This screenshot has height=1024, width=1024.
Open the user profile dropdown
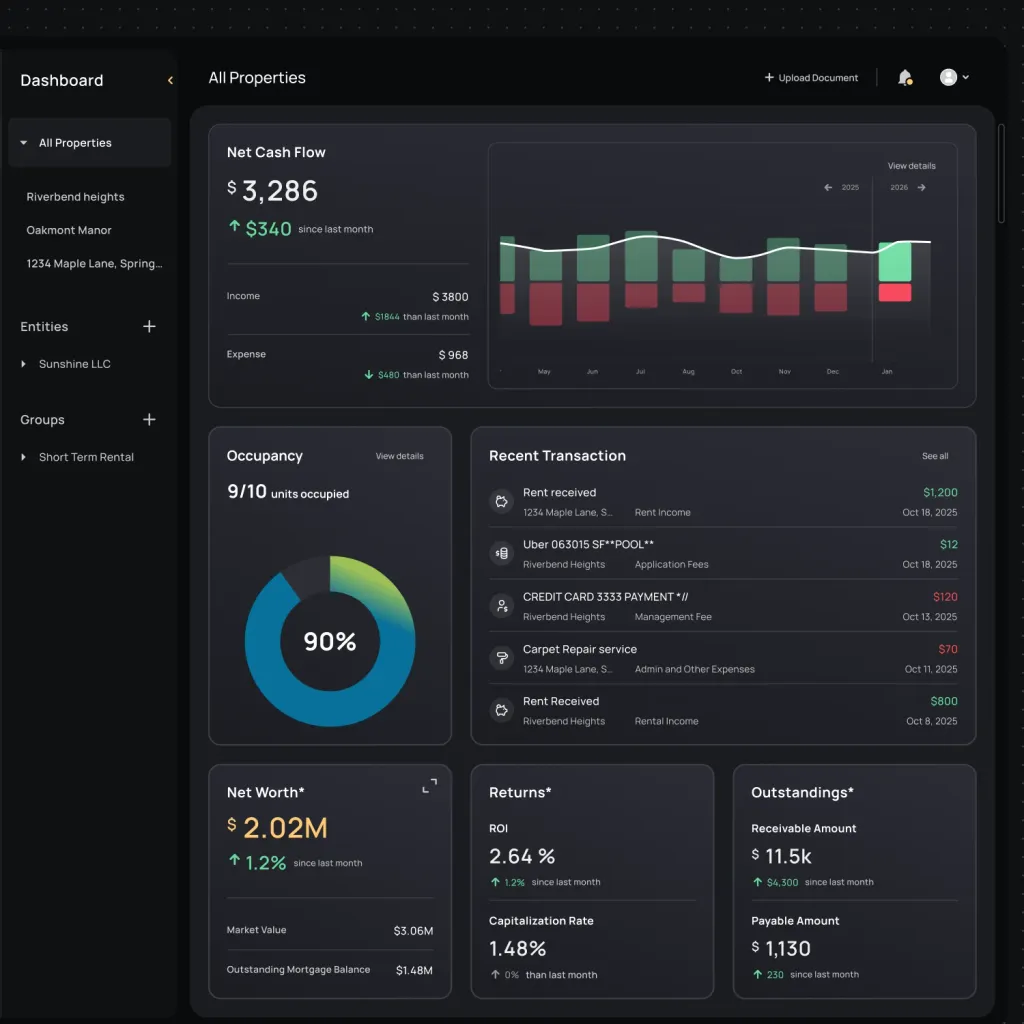pyautogui.click(x=954, y=78)
